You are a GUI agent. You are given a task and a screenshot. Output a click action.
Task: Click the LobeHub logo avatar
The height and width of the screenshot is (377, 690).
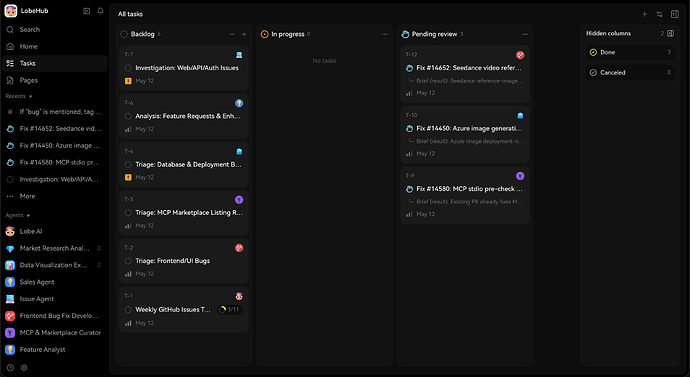(11, 11)
